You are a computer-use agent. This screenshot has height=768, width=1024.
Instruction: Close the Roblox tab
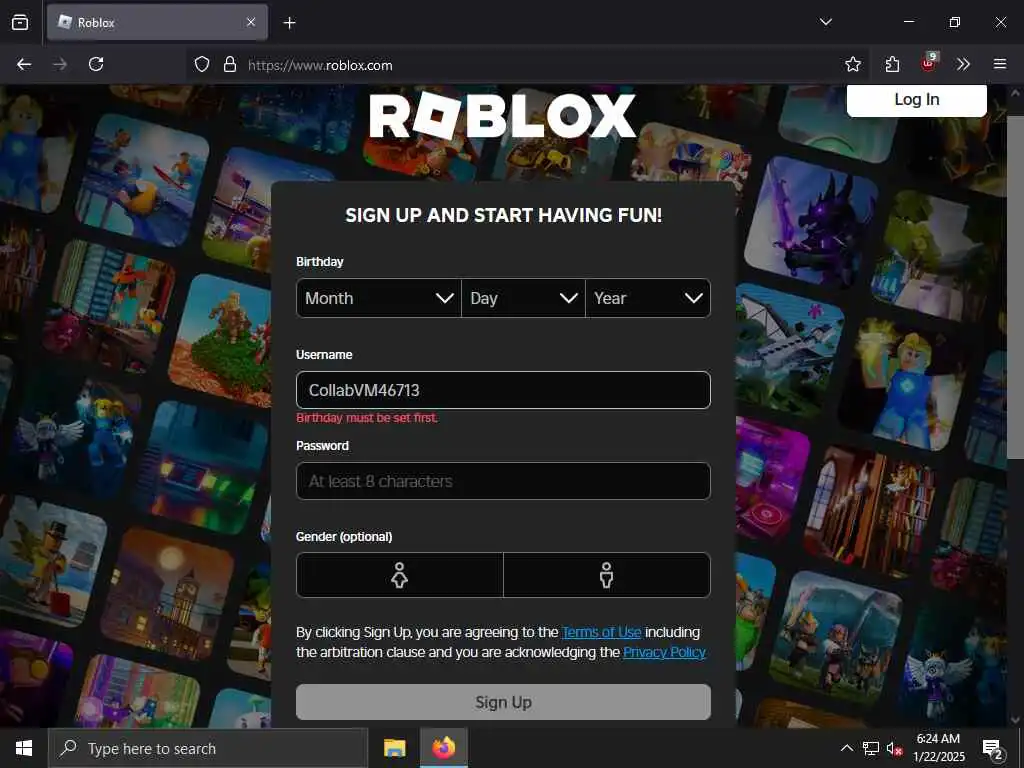click(x=251, y=22)
